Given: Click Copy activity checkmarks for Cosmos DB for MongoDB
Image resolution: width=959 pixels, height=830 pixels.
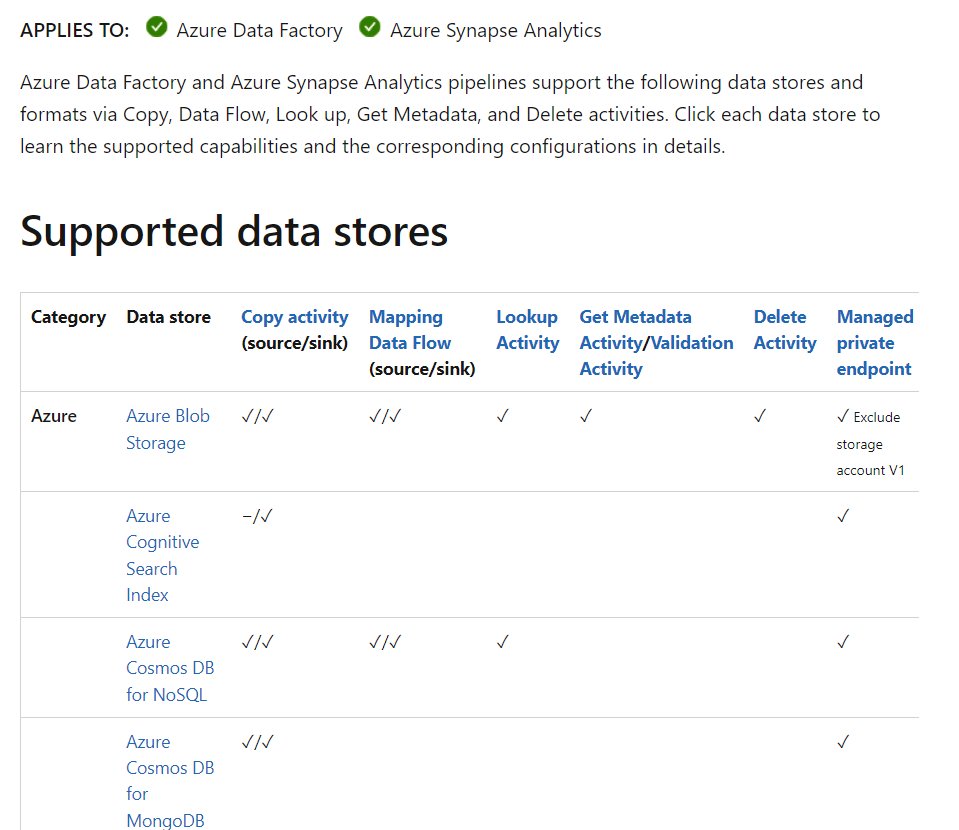Looking at the screenshot, I should click(x=257, y=742).
